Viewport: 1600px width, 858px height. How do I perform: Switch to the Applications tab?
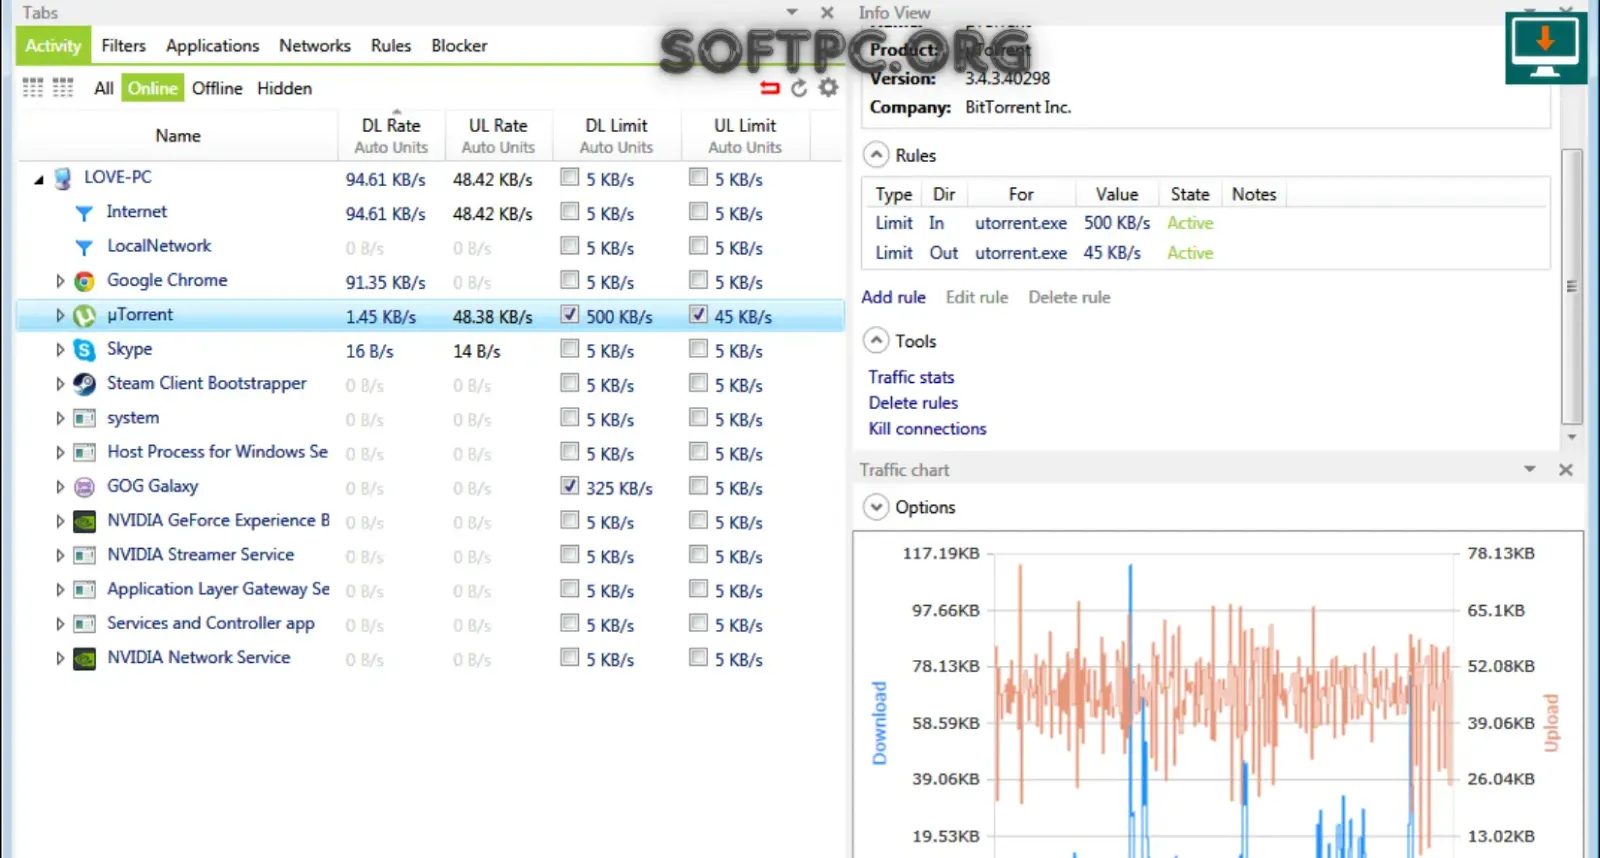tap(212, 46)
